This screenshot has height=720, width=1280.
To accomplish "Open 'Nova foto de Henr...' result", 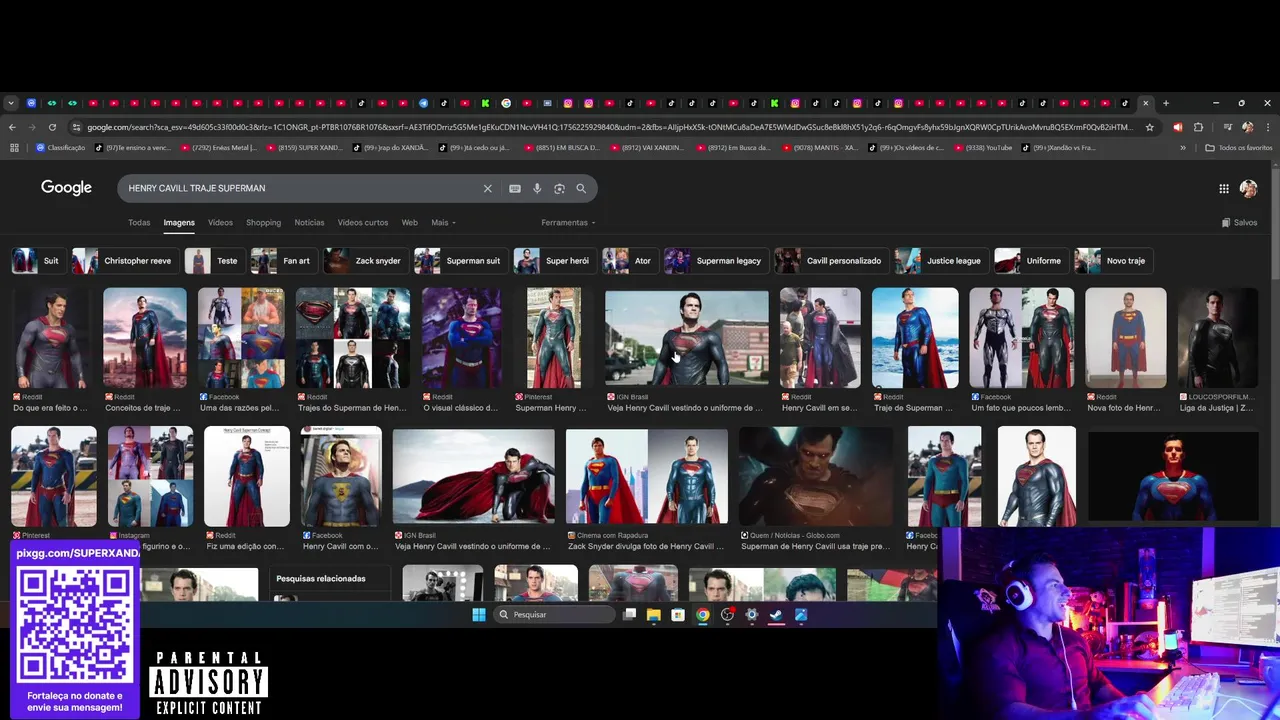I will tap(1126, 338).
